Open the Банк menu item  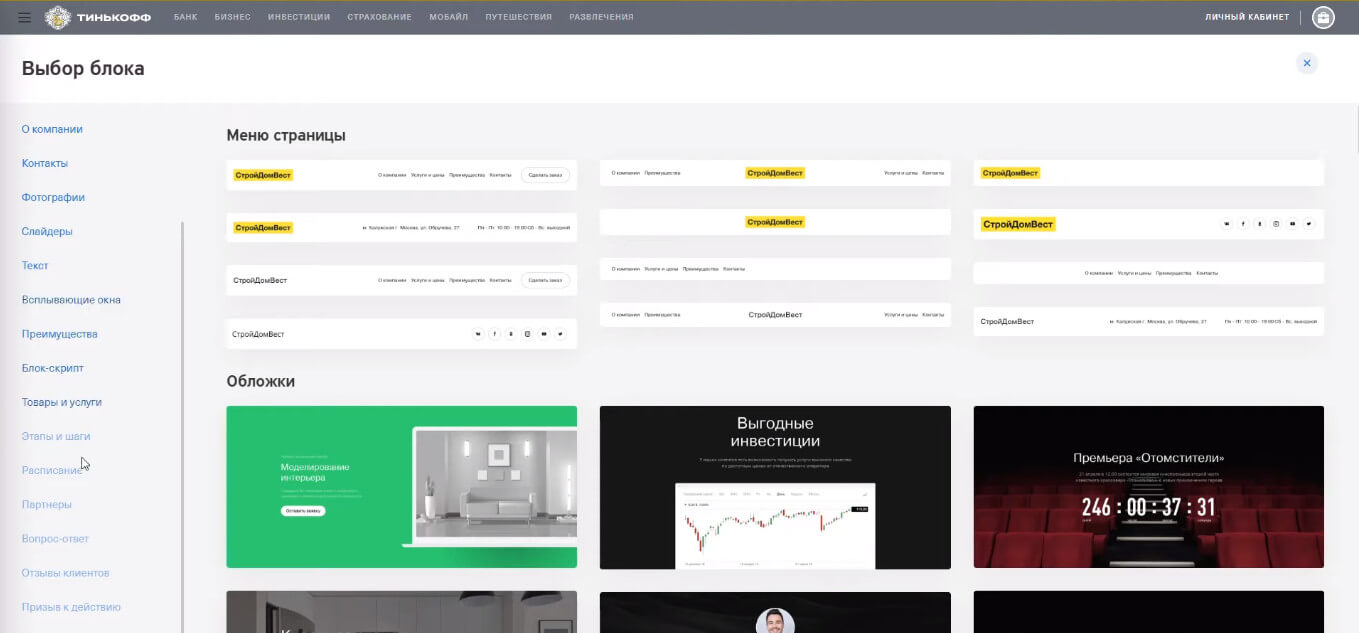[185, 17]
